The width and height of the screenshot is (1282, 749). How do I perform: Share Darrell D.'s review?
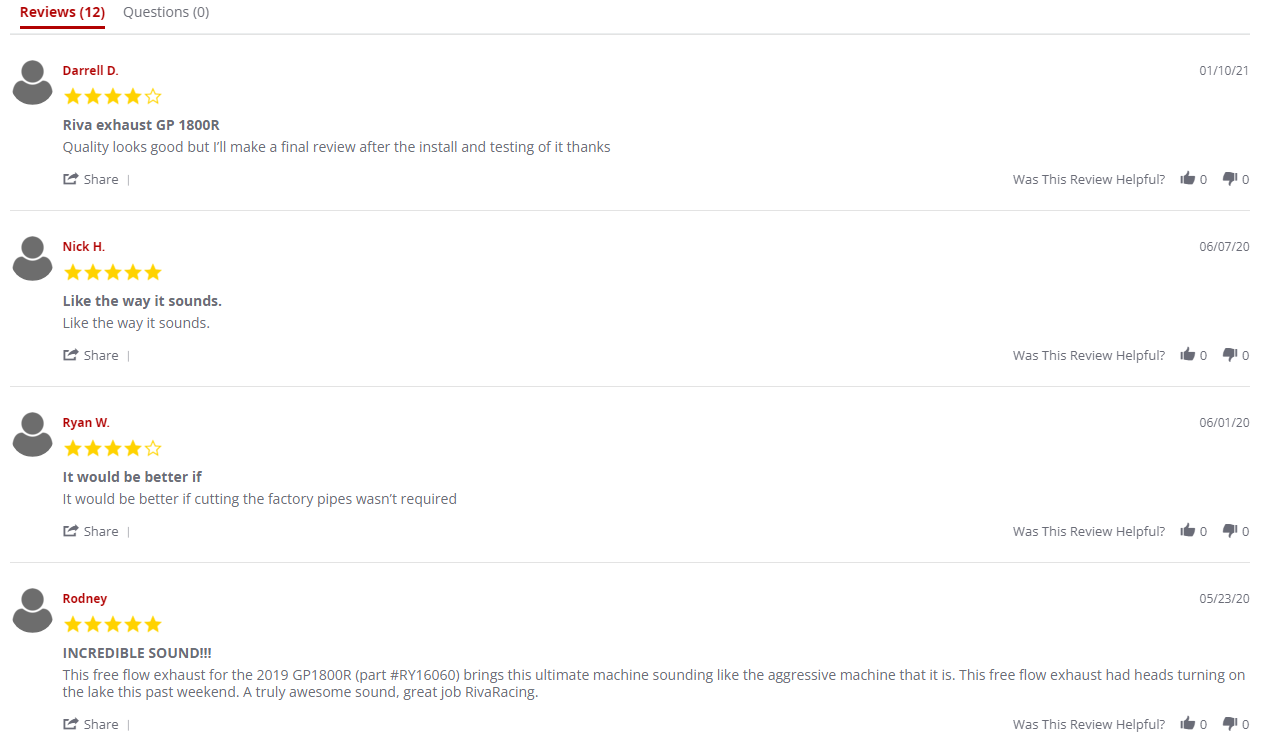(x=91, y=180)
